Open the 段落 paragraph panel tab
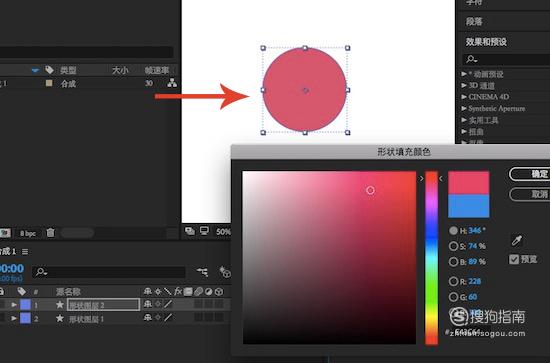 (x=474, y=22)
